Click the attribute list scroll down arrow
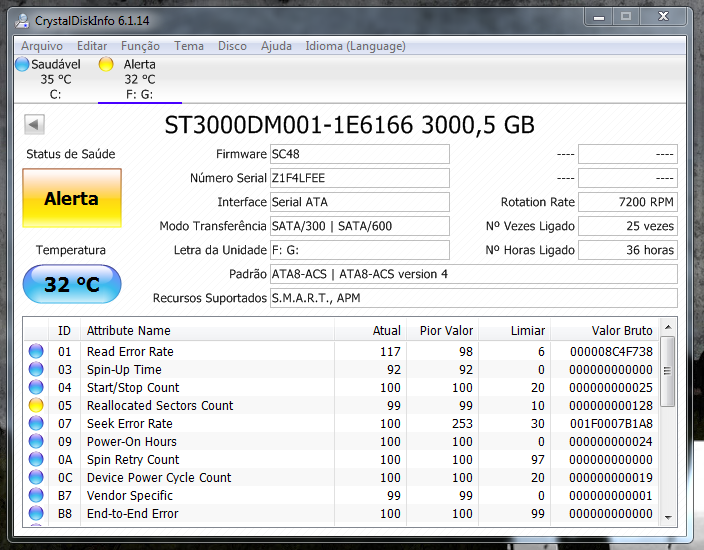This screenshot has height=550, width=704. coord(668,517)
